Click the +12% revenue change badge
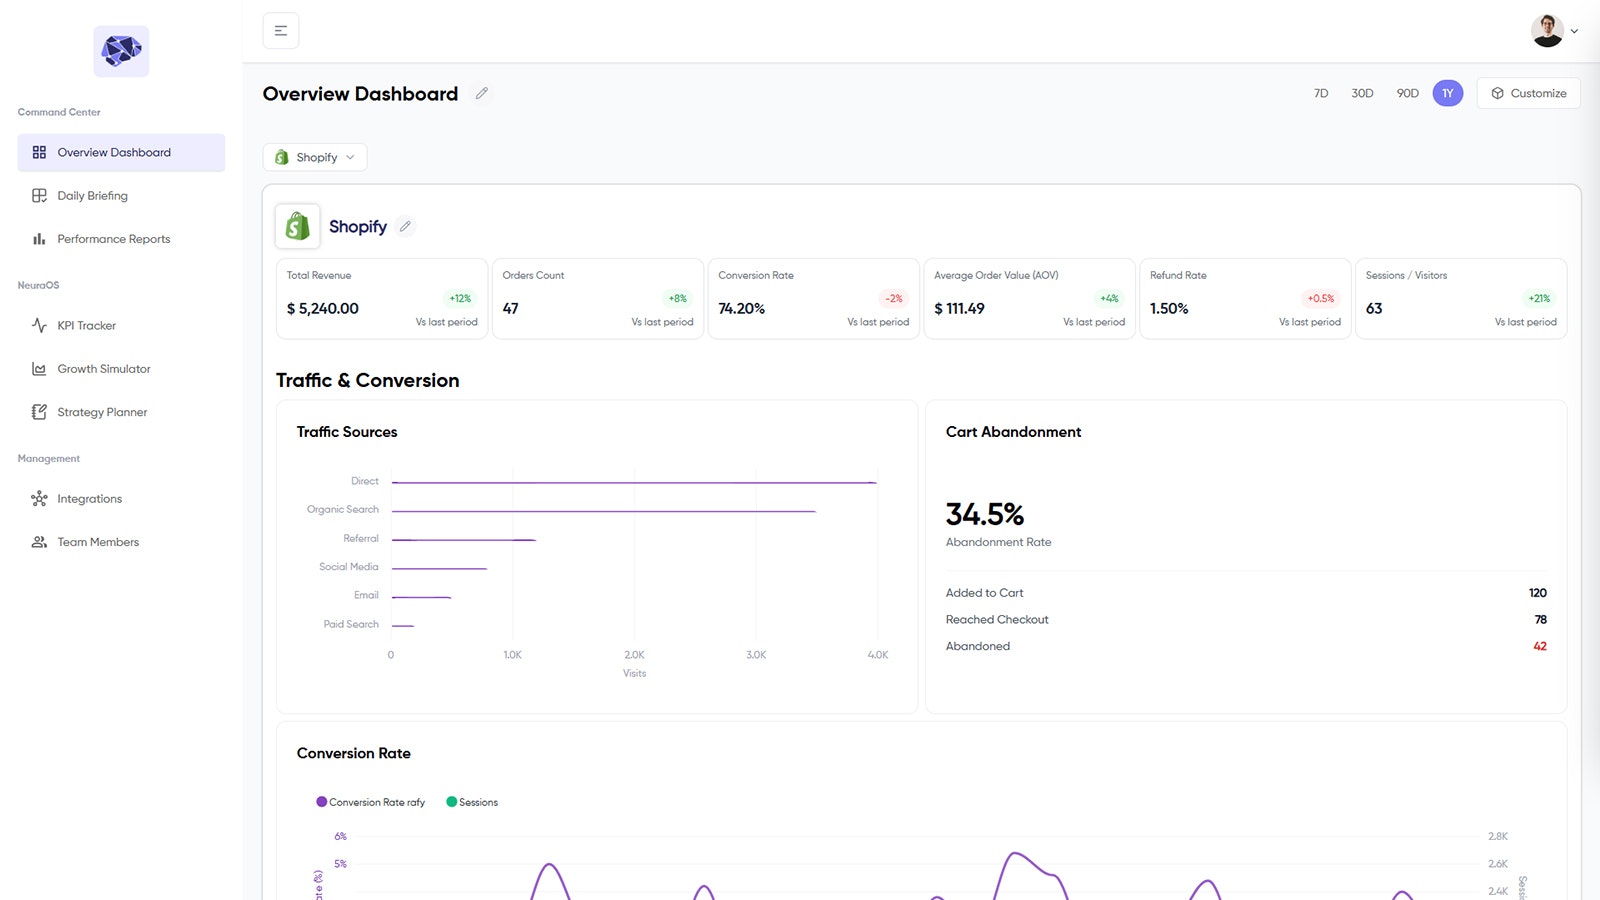1600x900 pixels. click(460, 298)
